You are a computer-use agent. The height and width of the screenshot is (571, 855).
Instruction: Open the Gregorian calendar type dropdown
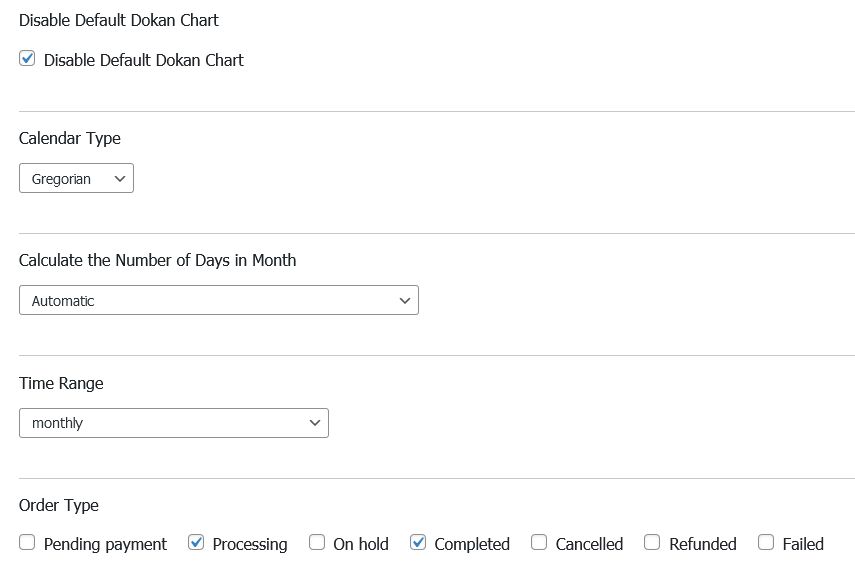76,179
